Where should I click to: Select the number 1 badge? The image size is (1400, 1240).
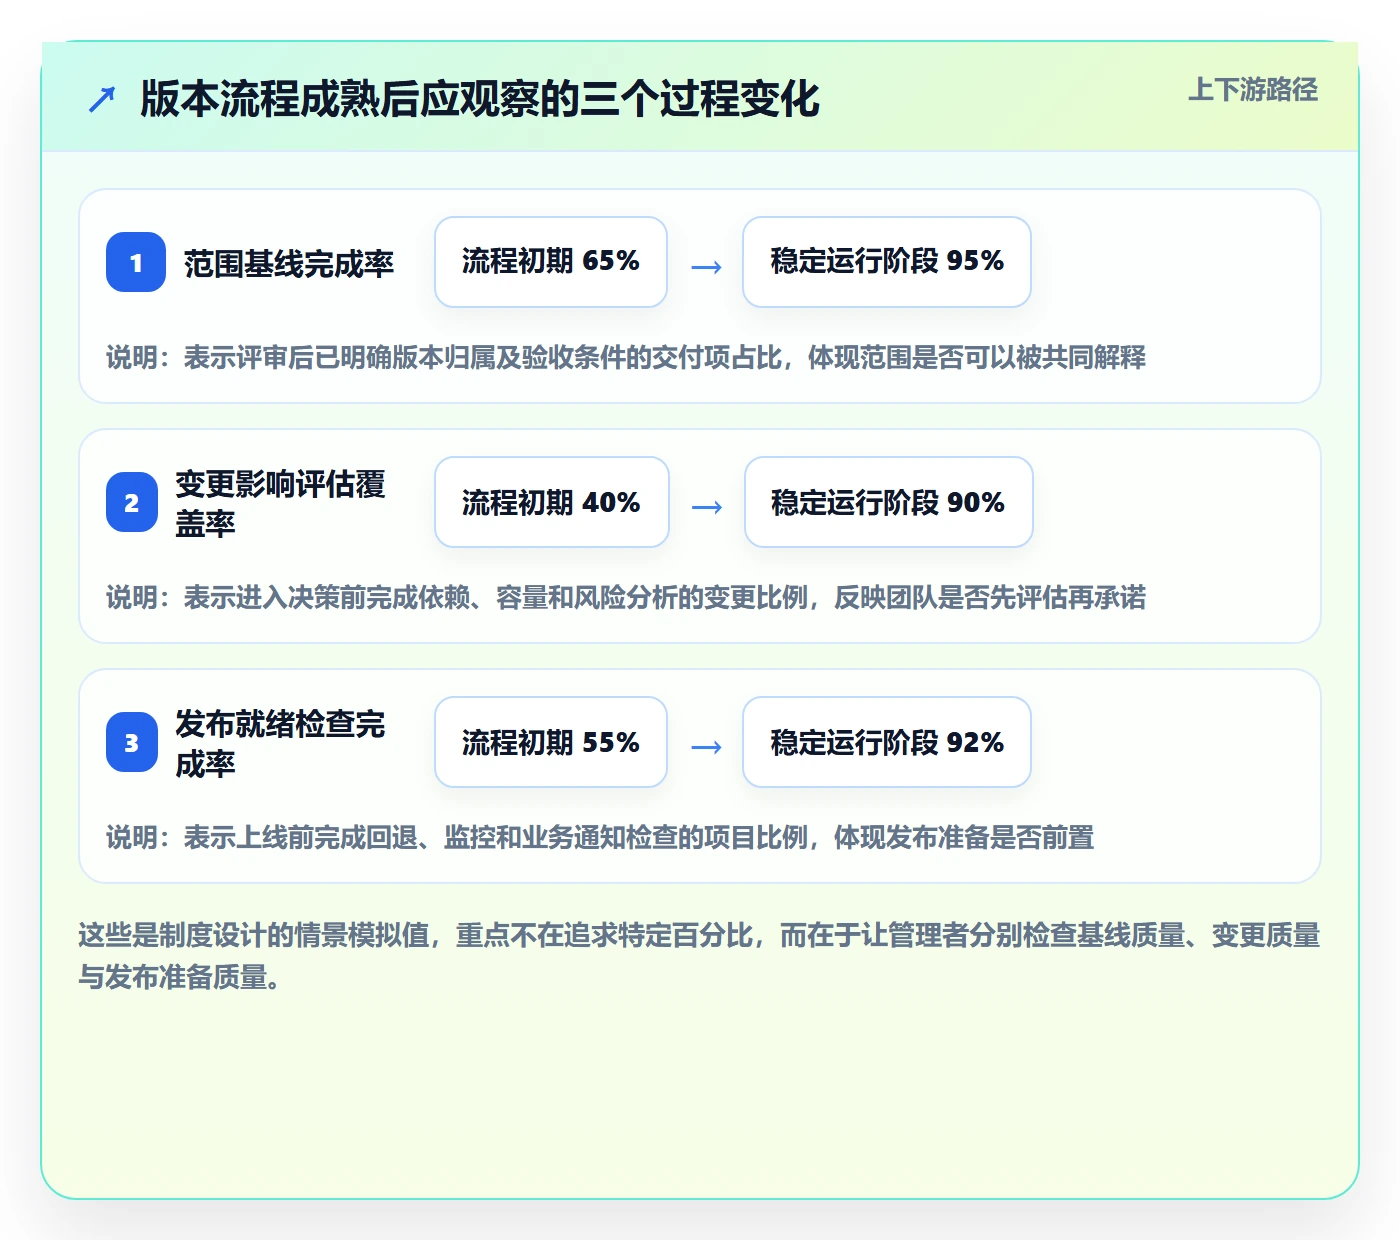click(x=136, y=262)
